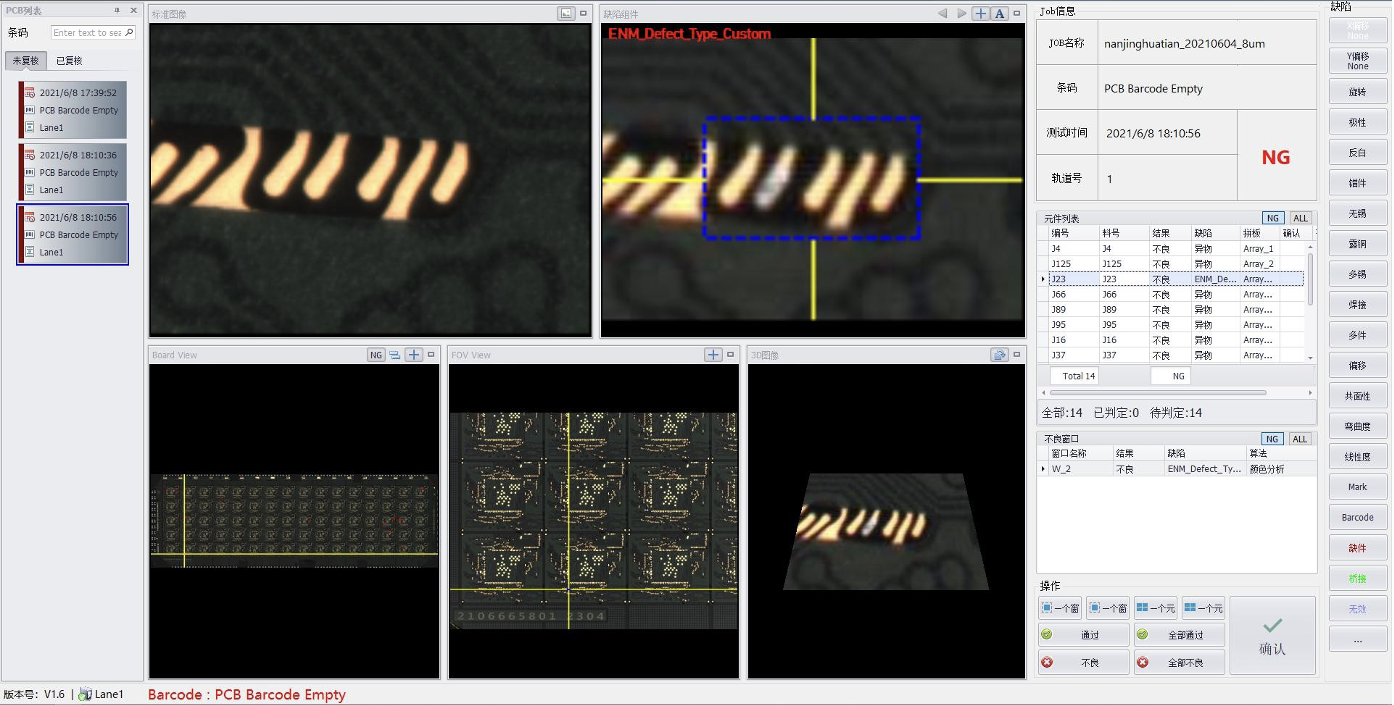
Task: Pin the PCB列表 panel
Action: [x=117, y=10]
